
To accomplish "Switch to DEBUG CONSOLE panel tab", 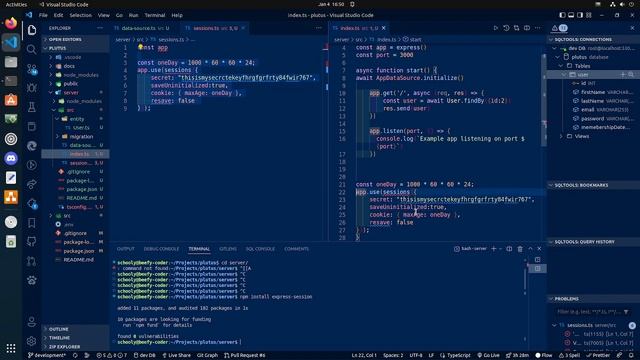I will pos(161,249).
